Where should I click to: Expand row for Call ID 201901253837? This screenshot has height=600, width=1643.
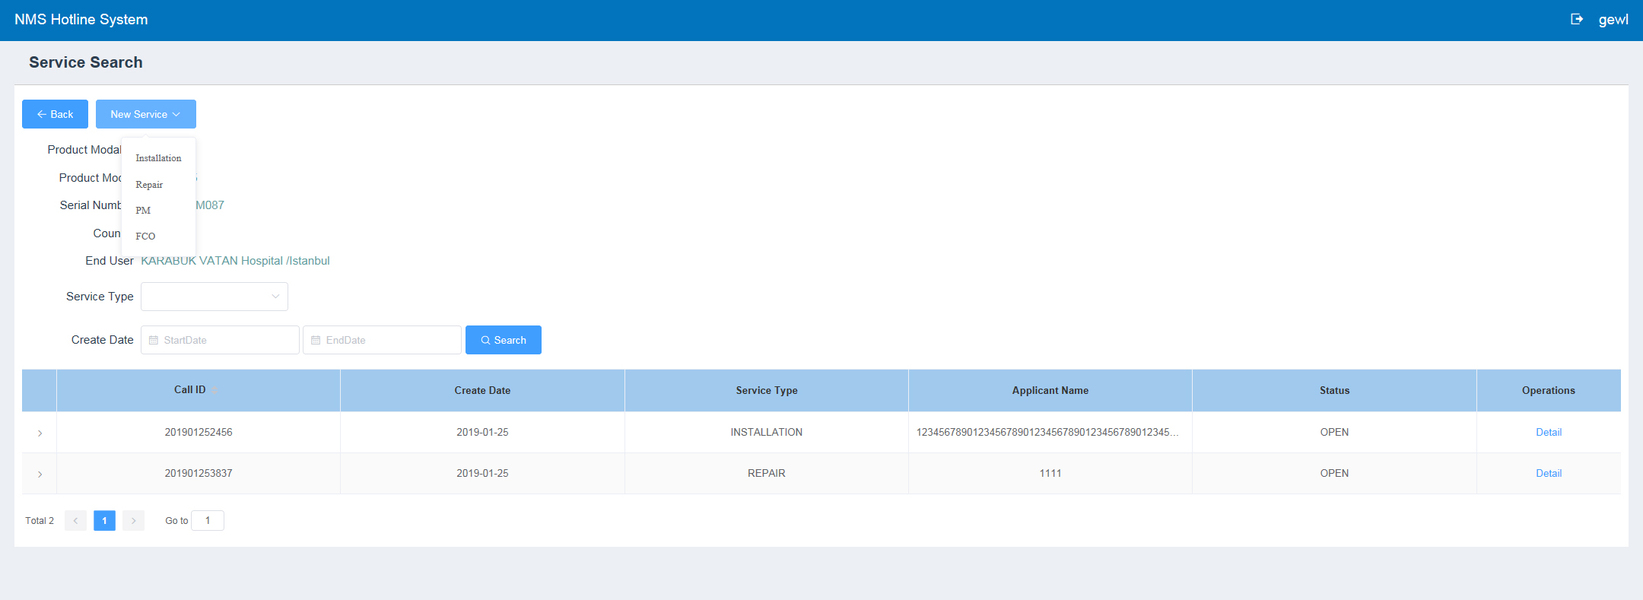(40, 474)
